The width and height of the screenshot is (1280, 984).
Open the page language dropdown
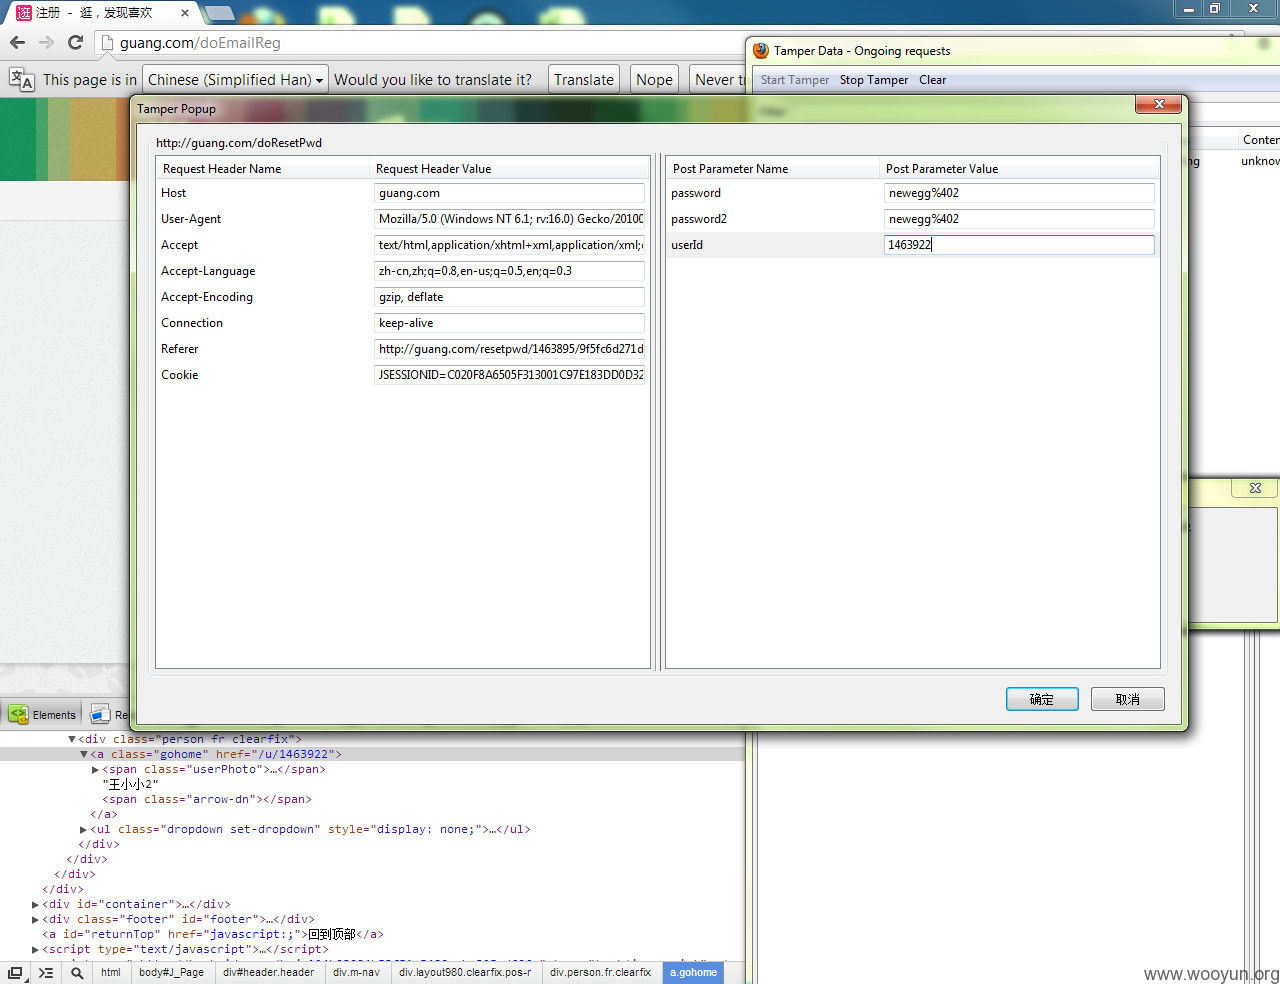(235, 79)
